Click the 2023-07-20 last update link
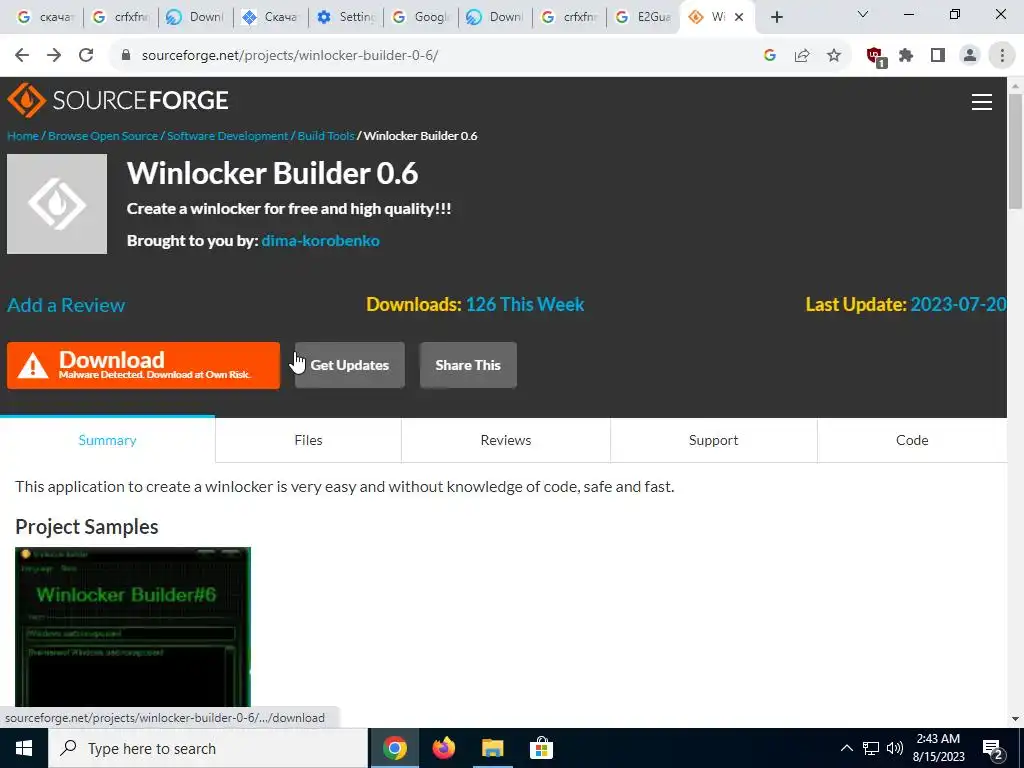The height and width of the screenshot is (768, 1024). 958,304
